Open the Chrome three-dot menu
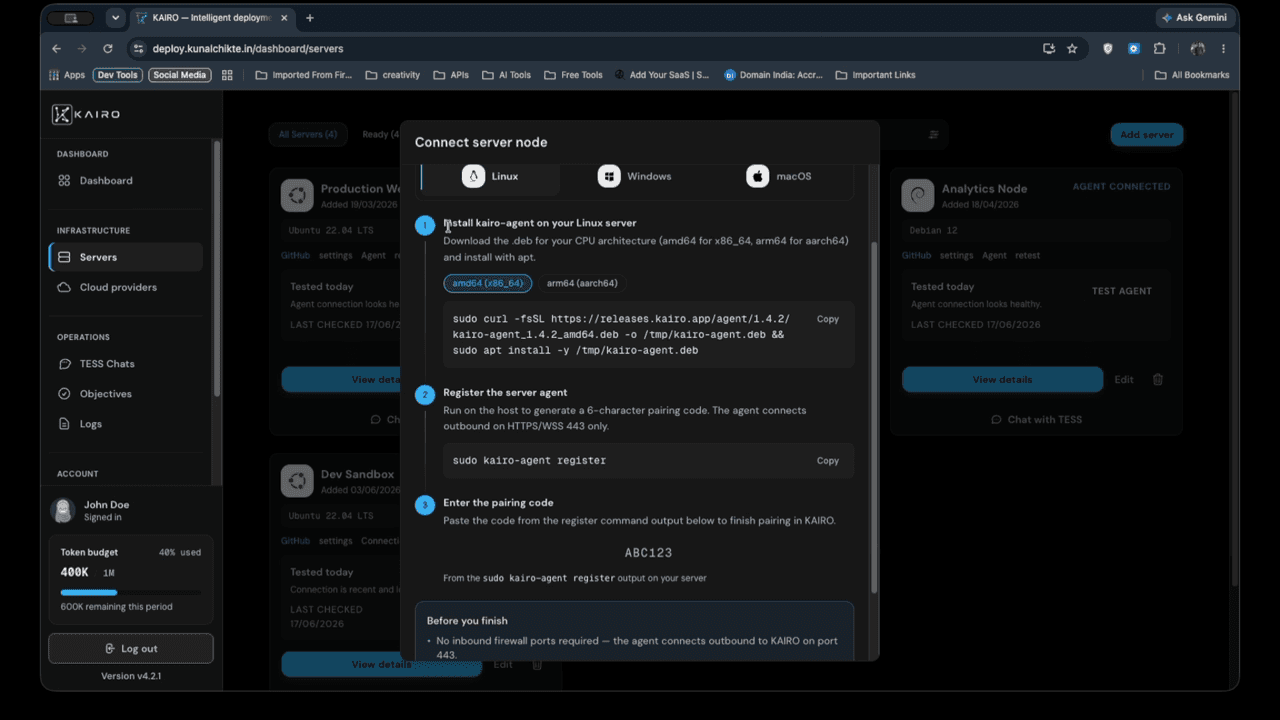Screen dimensions: 1280x720 coord(1223,48)
